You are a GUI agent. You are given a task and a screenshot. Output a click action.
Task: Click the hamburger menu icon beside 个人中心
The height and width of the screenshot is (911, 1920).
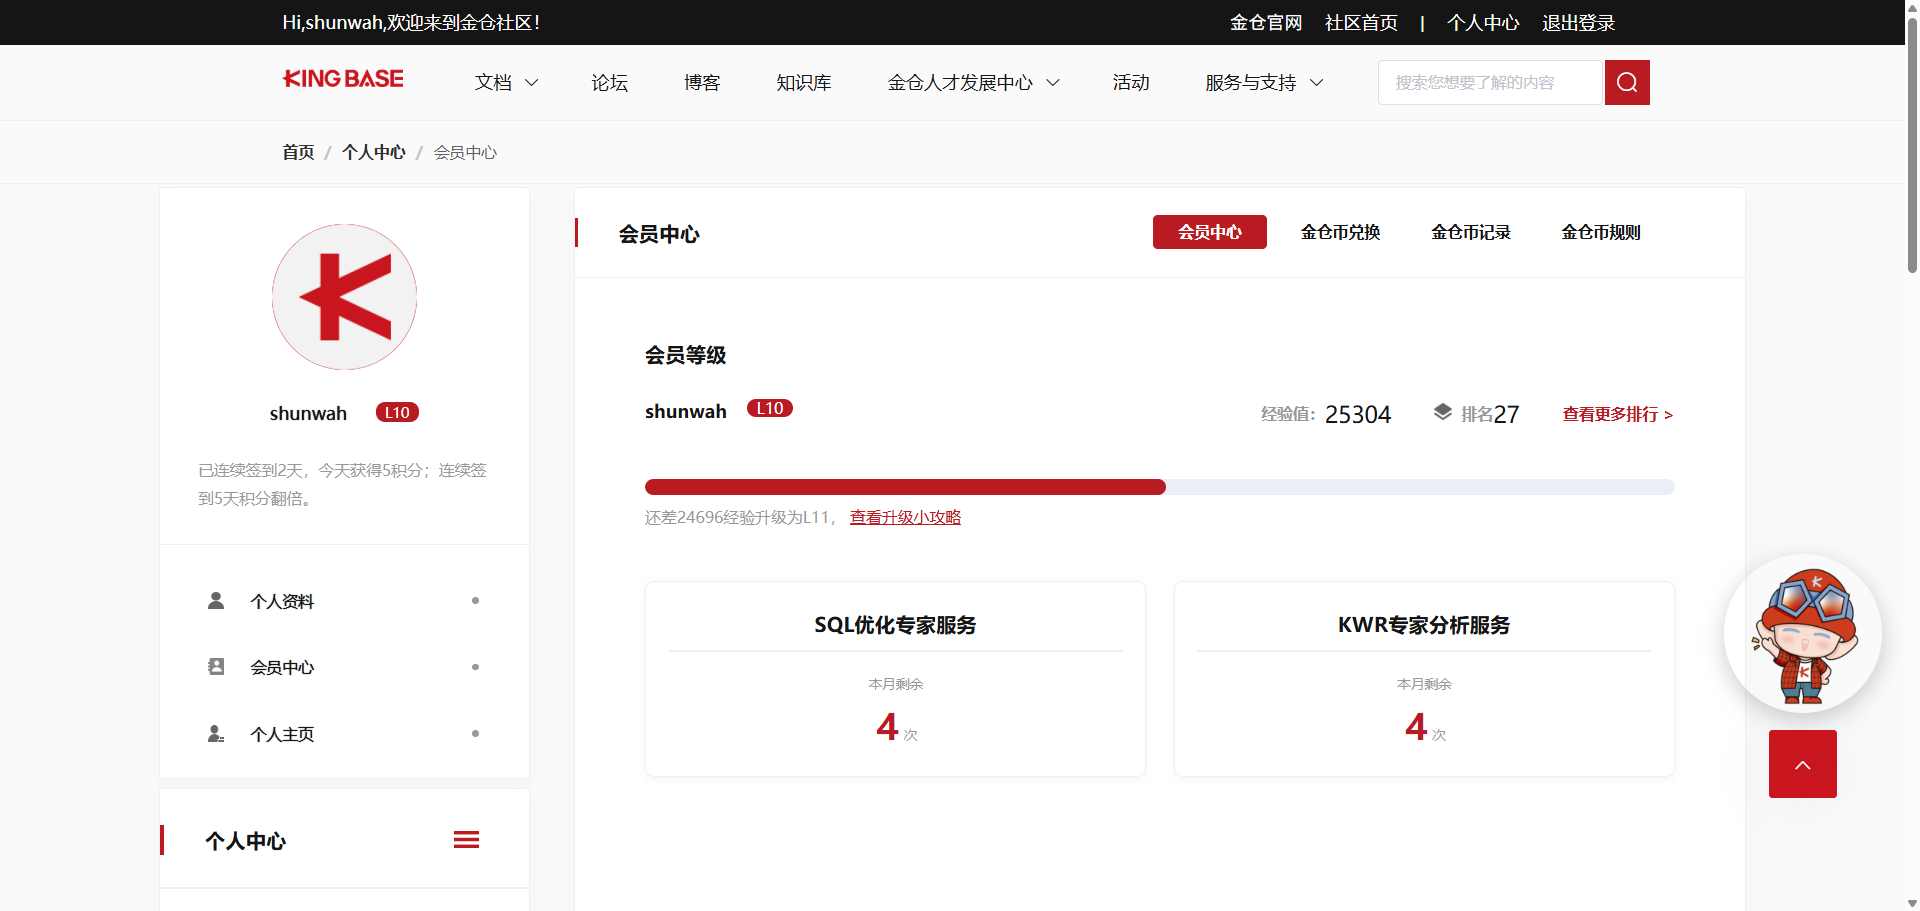pyautogui.click(x=466, y=840)
